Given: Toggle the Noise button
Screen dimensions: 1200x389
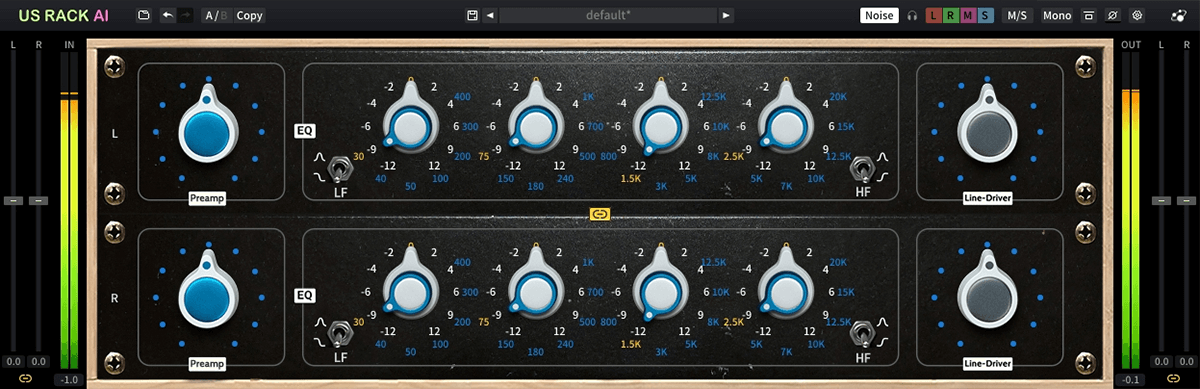Looking at the screenshot, I should pos(879,15).
